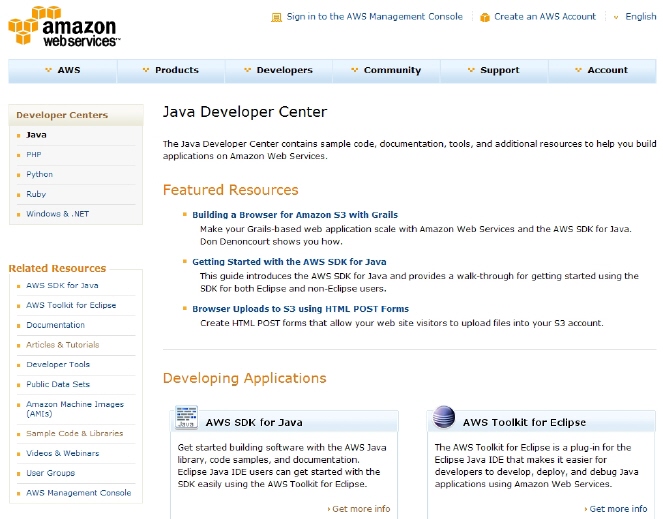Open Videos & Webinars link
The width and height of the screenshot is (663, 519).
(63, 453)
